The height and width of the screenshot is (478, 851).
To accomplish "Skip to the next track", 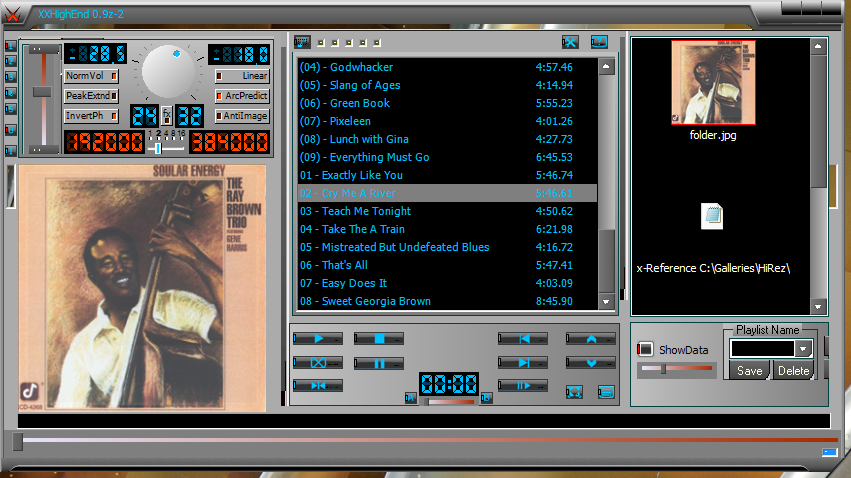I will [523, 362].
